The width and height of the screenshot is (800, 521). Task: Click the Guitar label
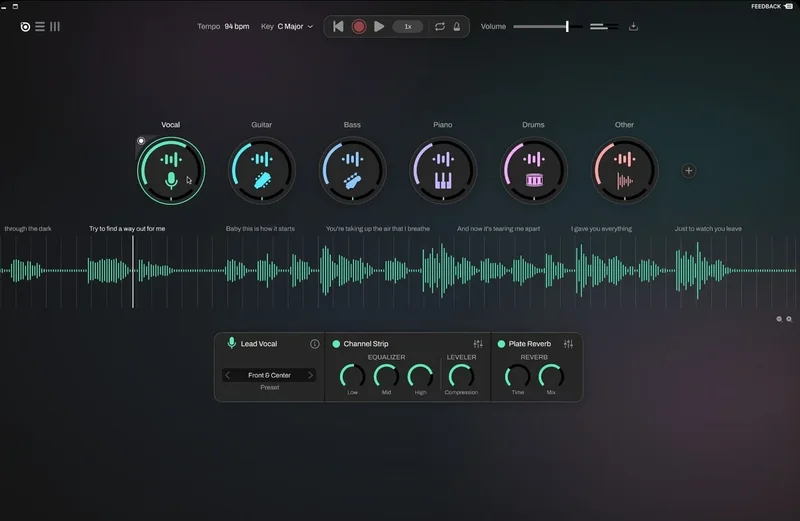click(x=261, y=125)
